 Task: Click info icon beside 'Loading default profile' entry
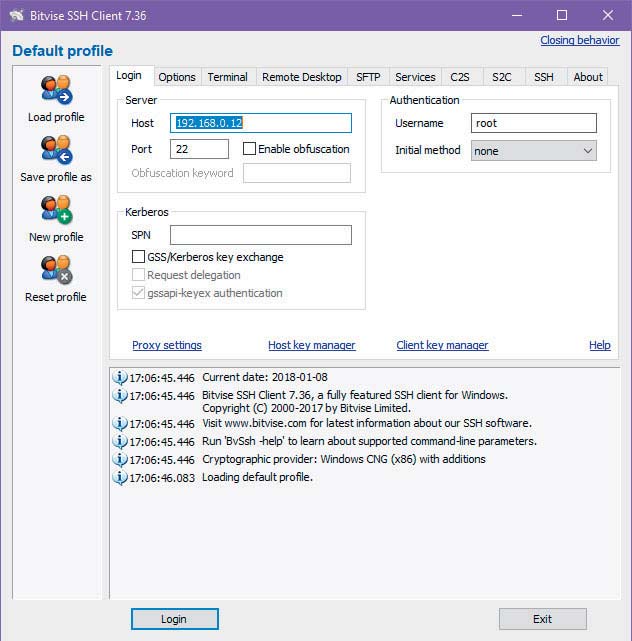pos(120,477)
